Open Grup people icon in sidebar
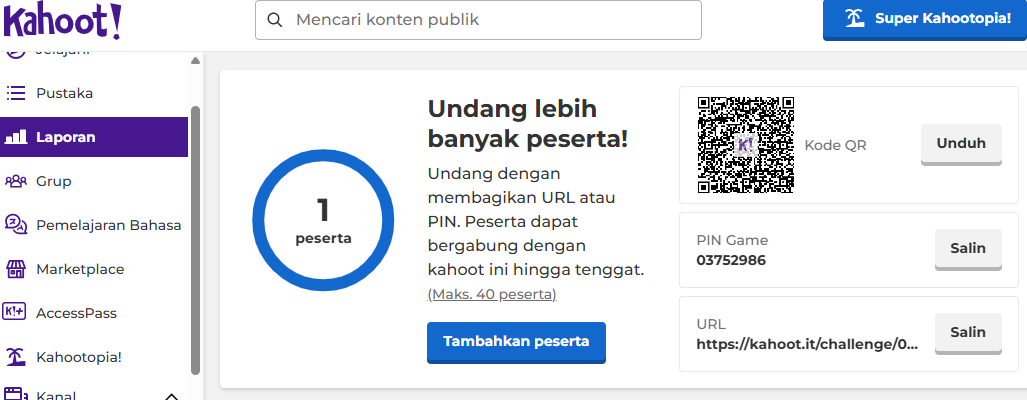This screenshot has width=1027, height=400. coord(15,181)
